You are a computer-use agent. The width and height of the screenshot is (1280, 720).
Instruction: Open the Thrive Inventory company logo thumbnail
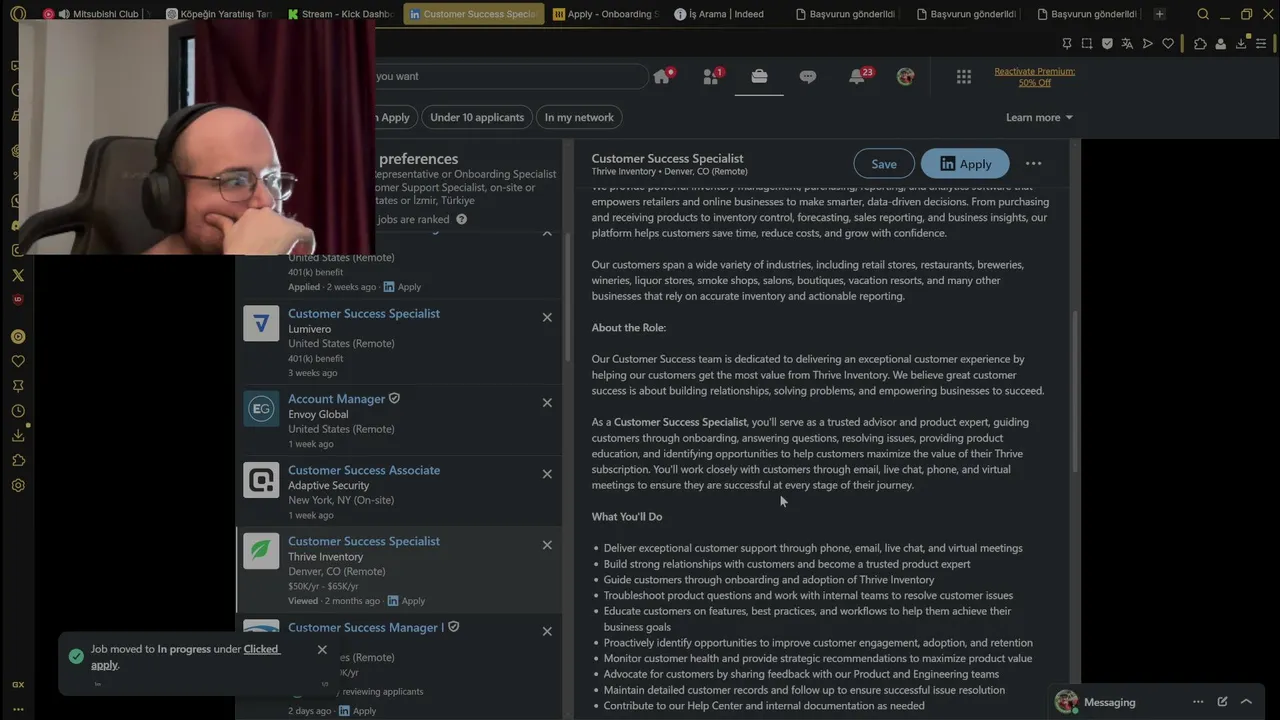point(261,551)
